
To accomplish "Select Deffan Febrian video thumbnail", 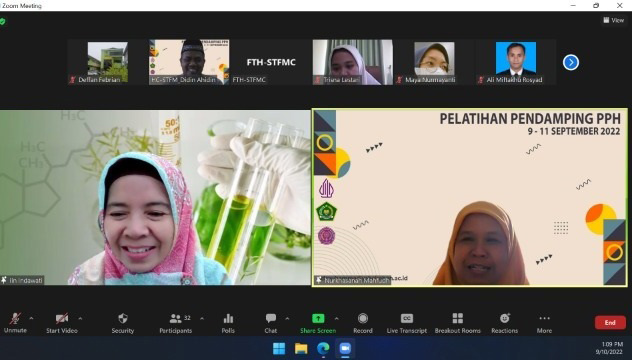I will [108, 62].
